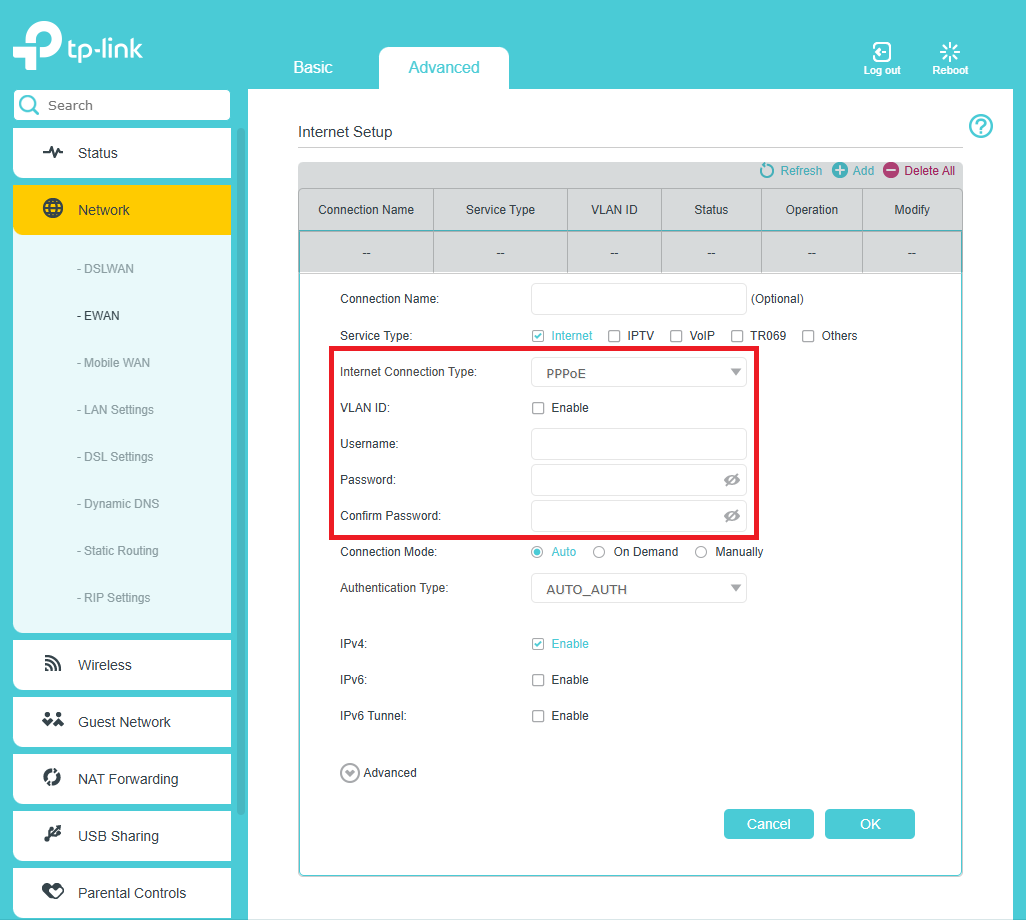1026x920 pixels.
Task: Expand the Advanced settings section
Action: [350, 773]
